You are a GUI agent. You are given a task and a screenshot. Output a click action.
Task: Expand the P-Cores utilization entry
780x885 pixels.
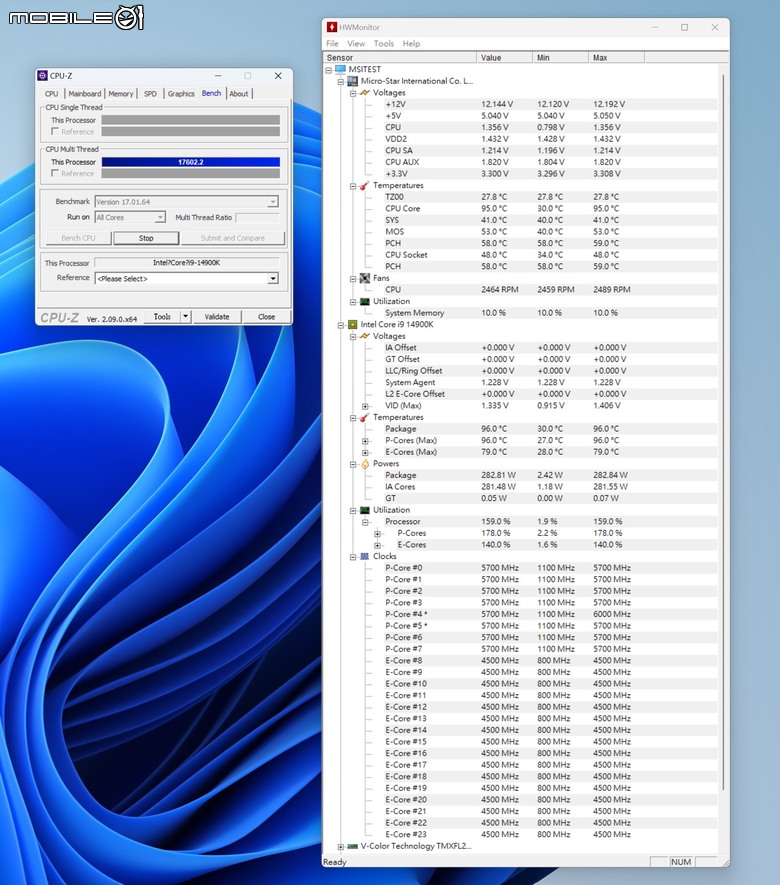pyautogui.click(x=378, y=534)
